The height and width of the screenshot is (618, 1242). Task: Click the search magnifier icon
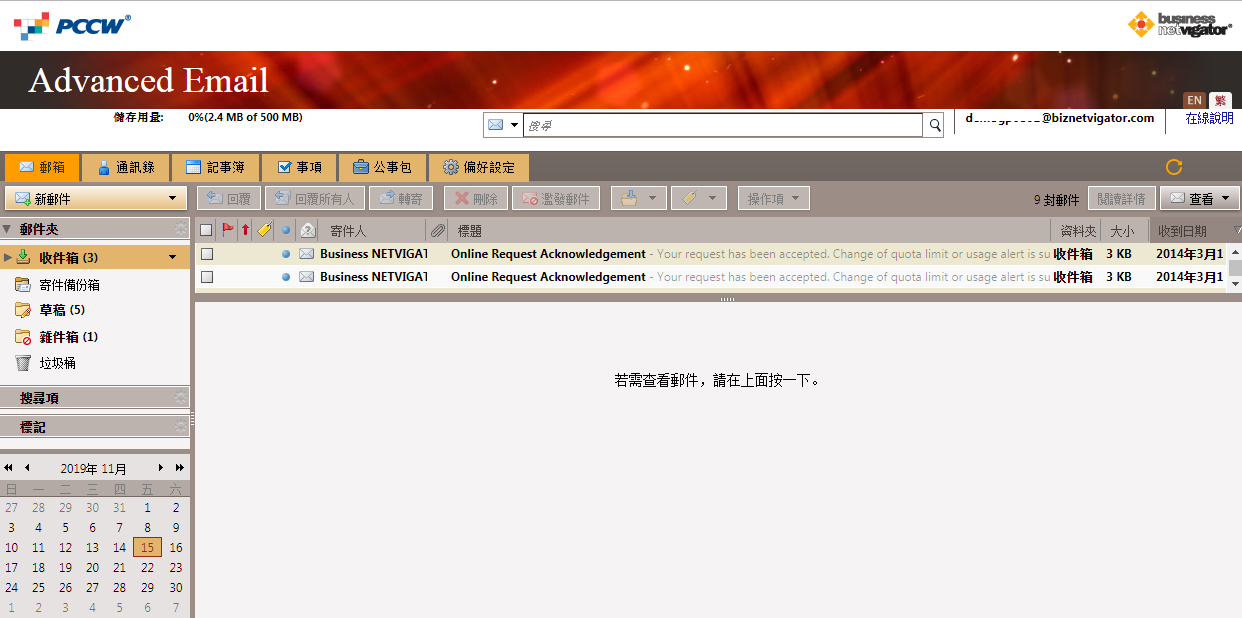pyautogui.click(x=934, y=124)
